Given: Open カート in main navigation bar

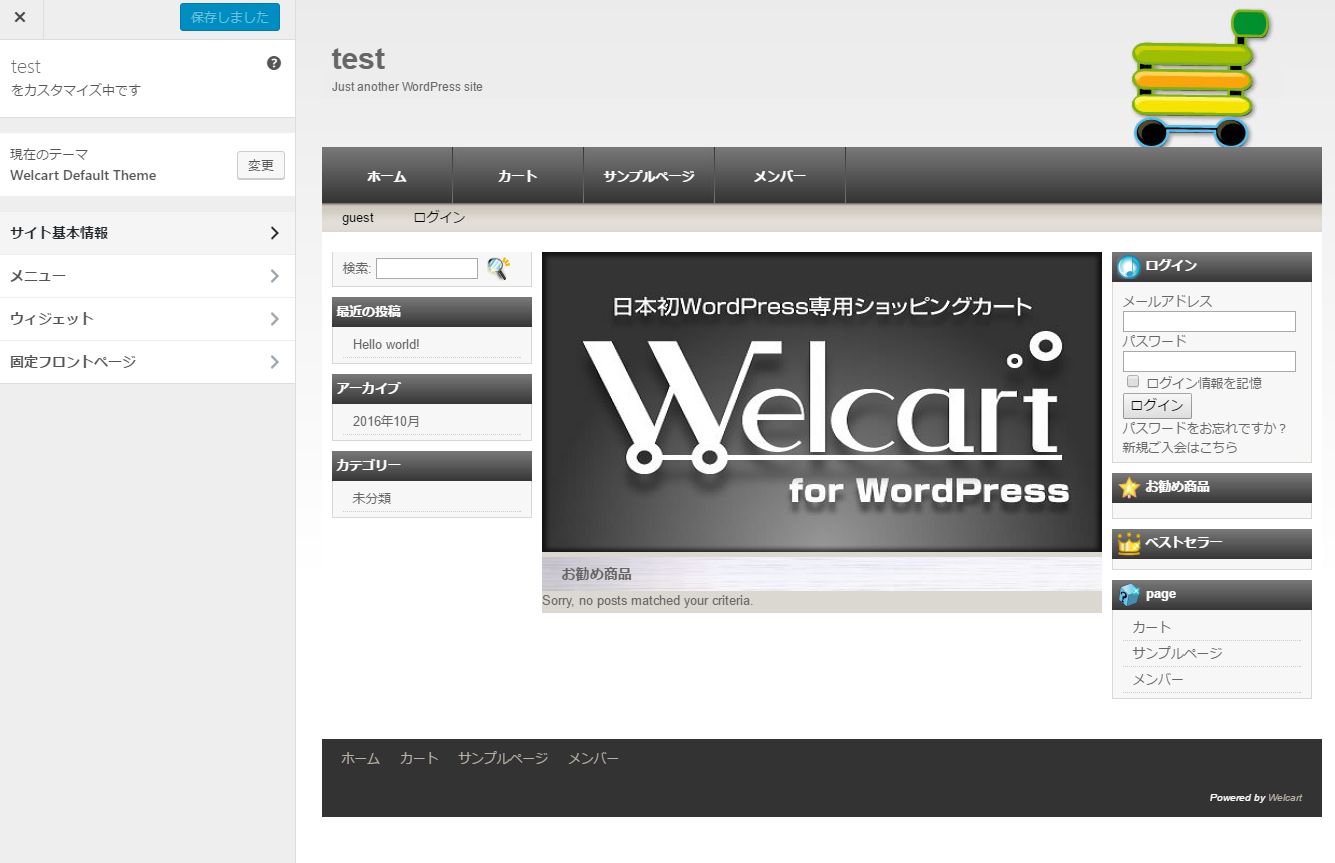Looking at the screenshot, I should point(518,176).
